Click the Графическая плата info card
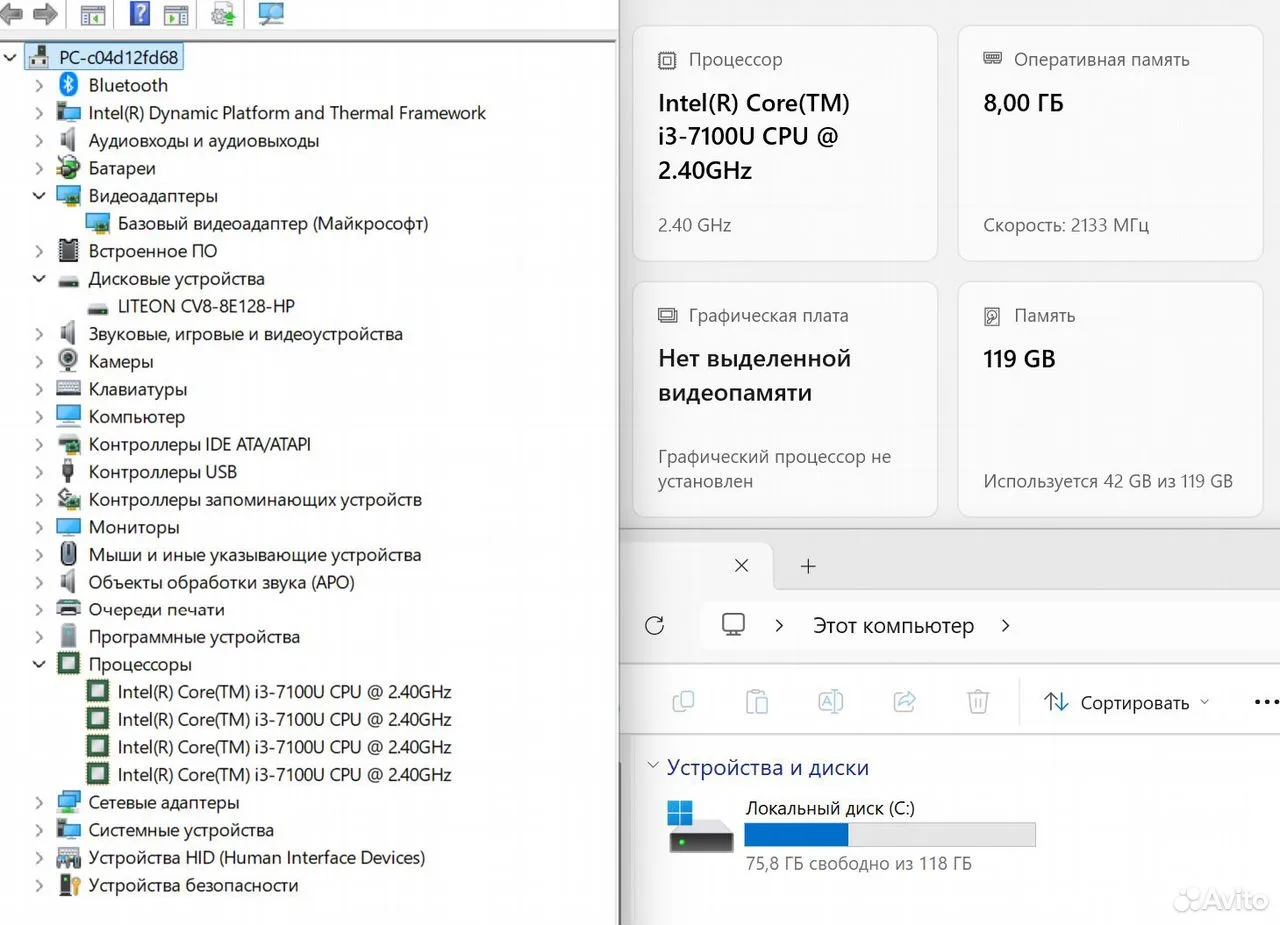 tap(785, 399)
